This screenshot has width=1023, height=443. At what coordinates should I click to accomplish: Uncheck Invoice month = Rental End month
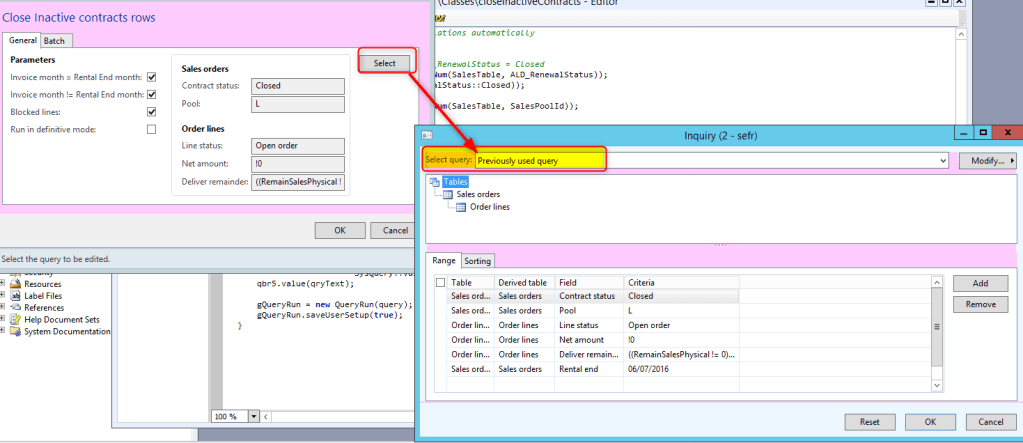pyautogui.click(x=152, y=77)
